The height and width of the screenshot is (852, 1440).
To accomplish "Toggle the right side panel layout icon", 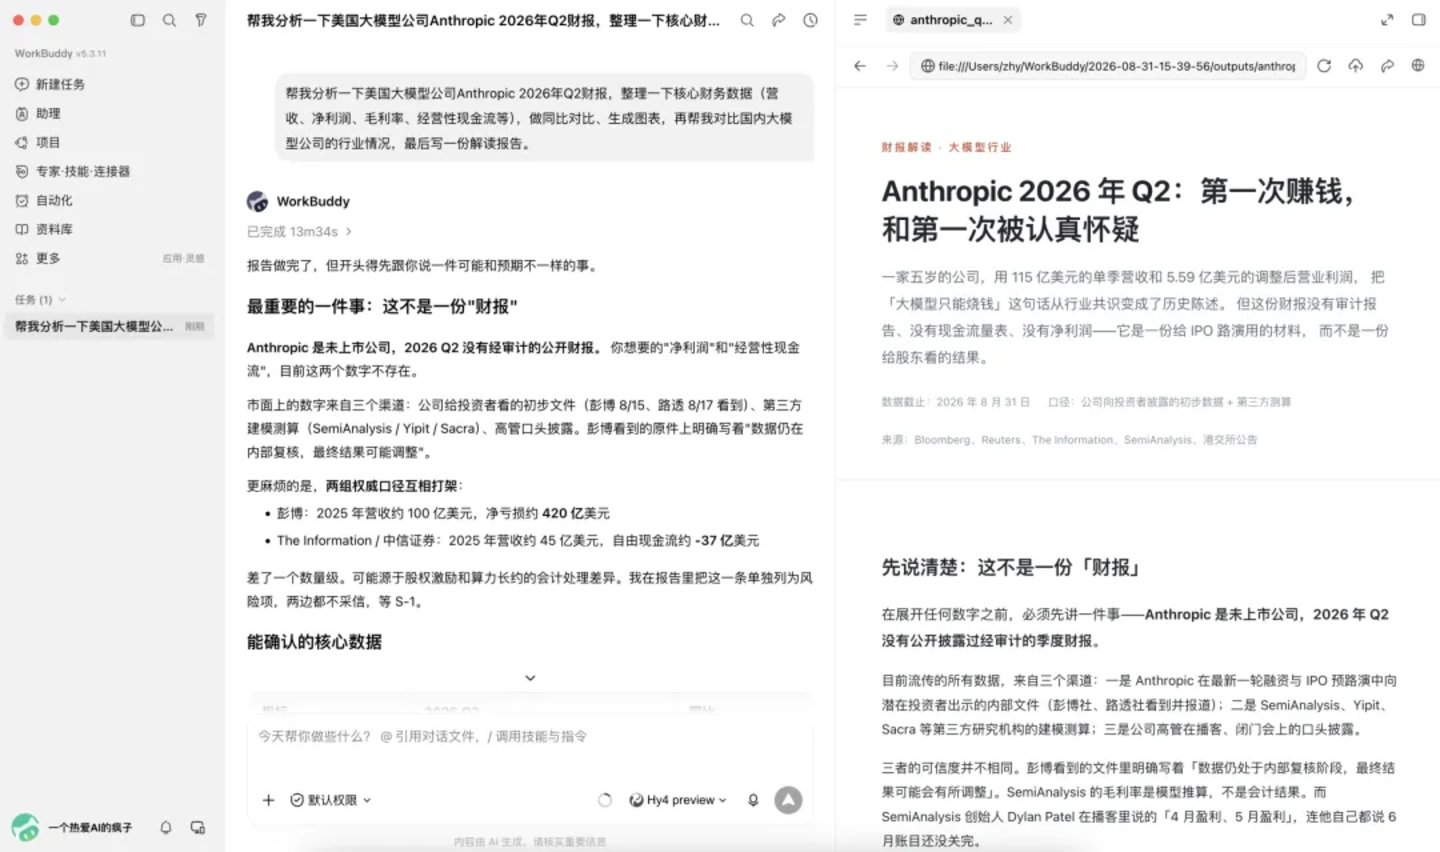I will (x=1418, y=20).
